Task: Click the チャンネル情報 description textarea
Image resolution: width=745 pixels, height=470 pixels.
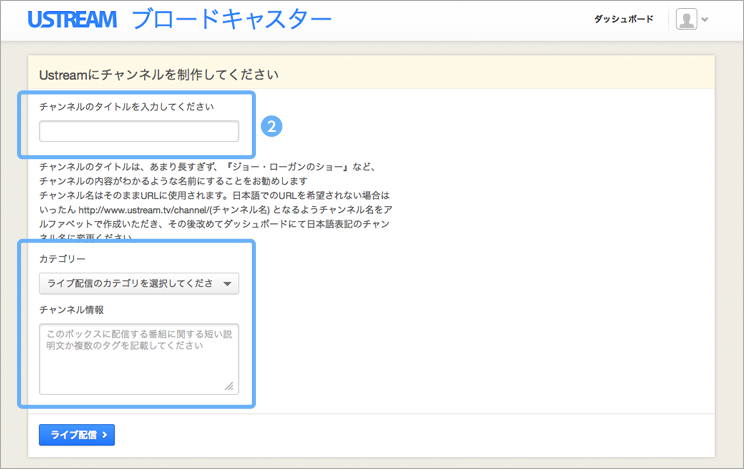Action: [x=139, y=359]
